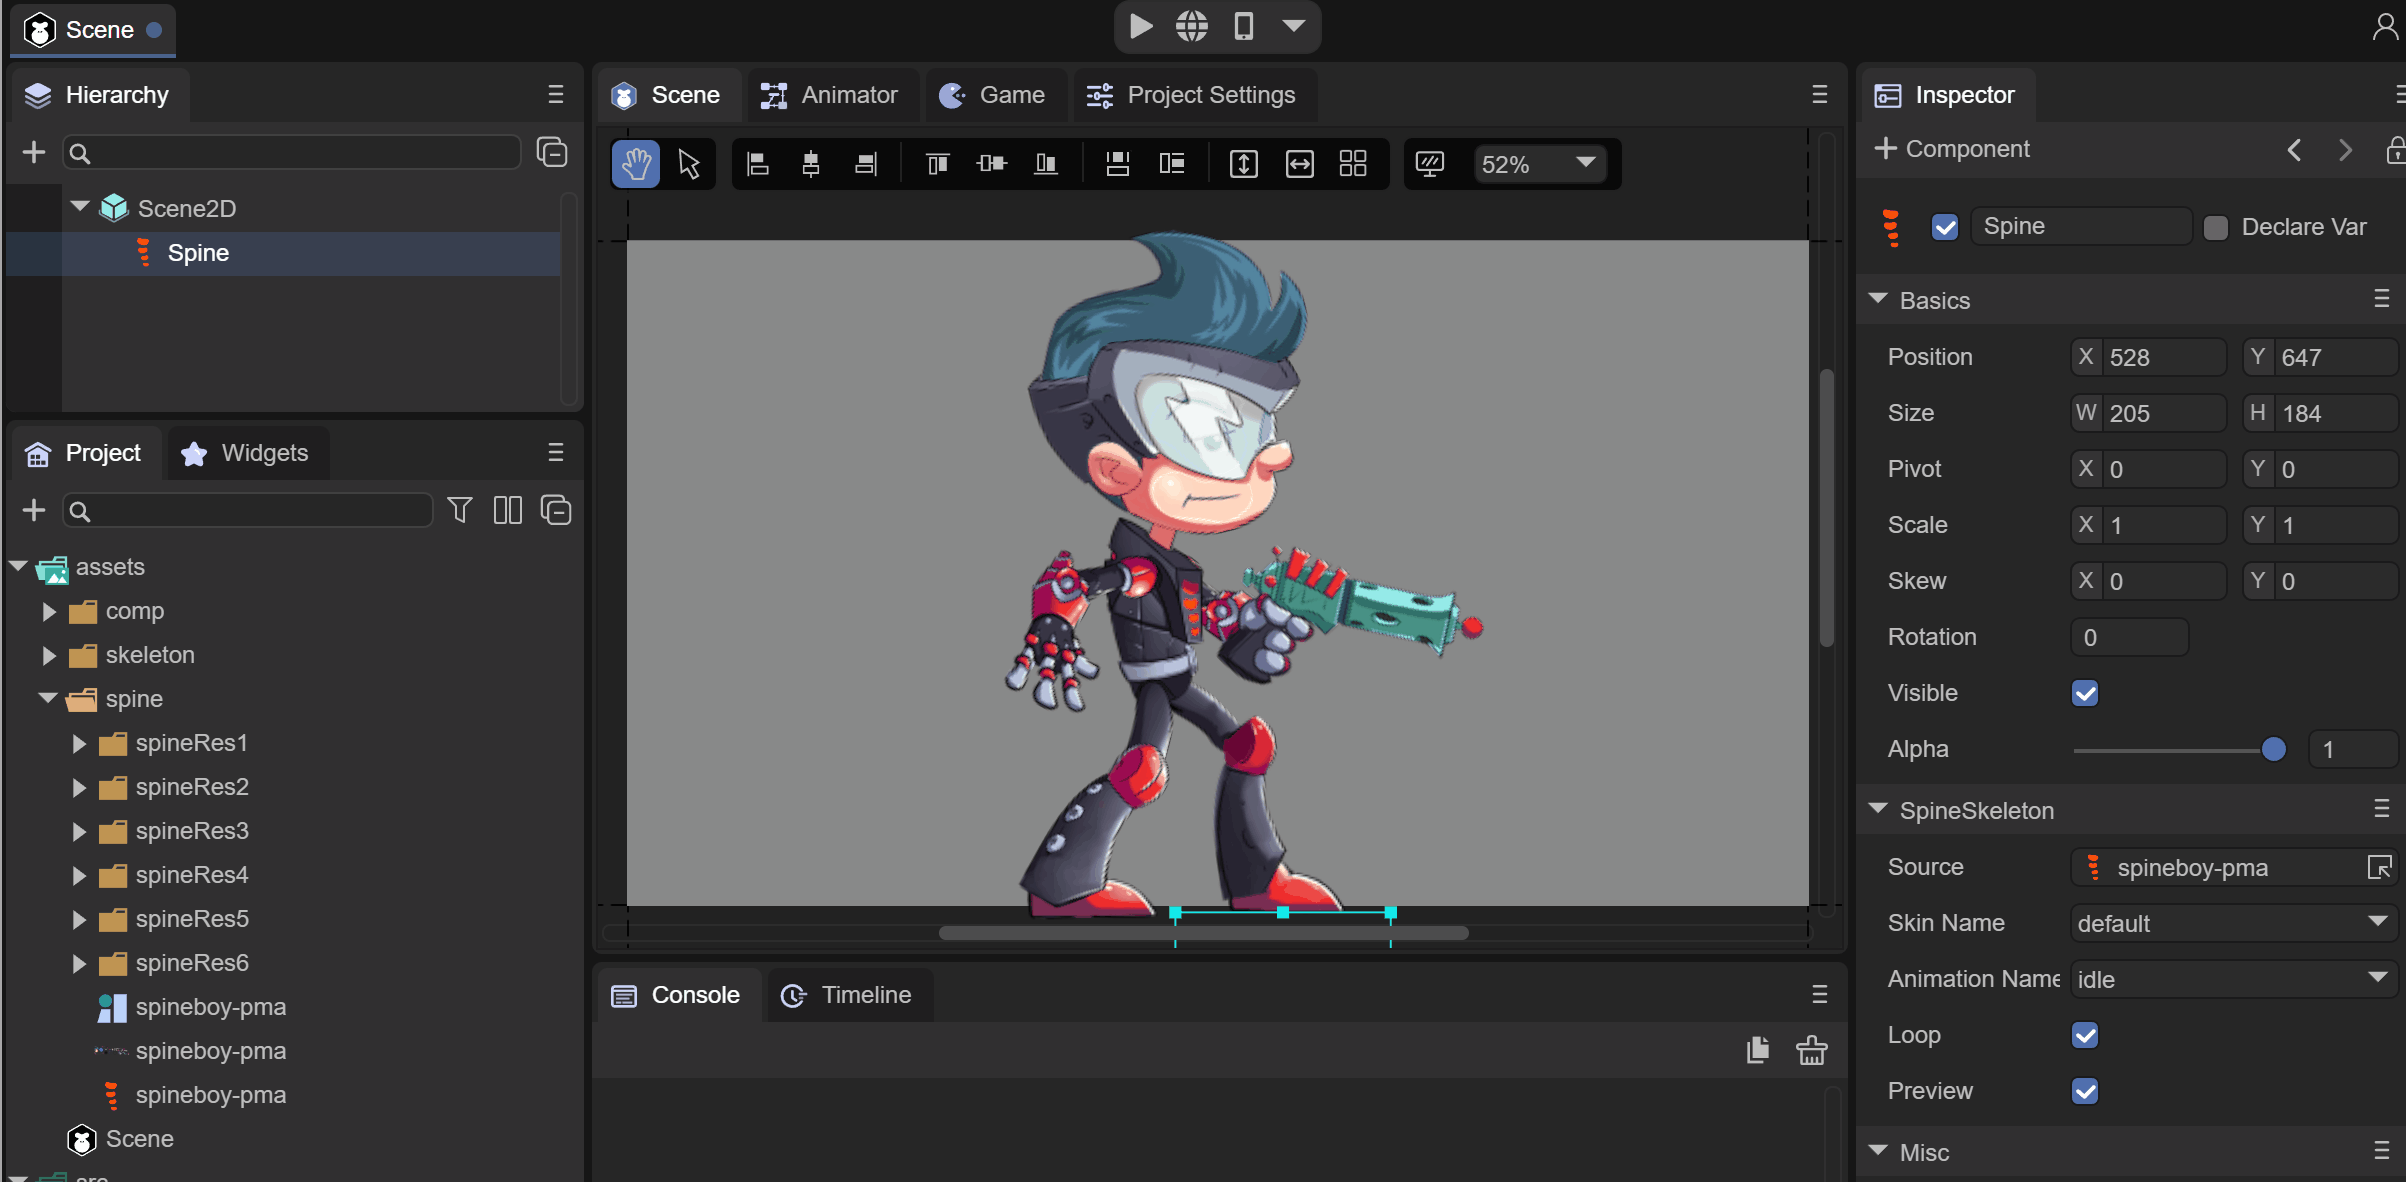2406x1182 pixels.
Task: Collapse the Basics section
Action: (1878, 299)
